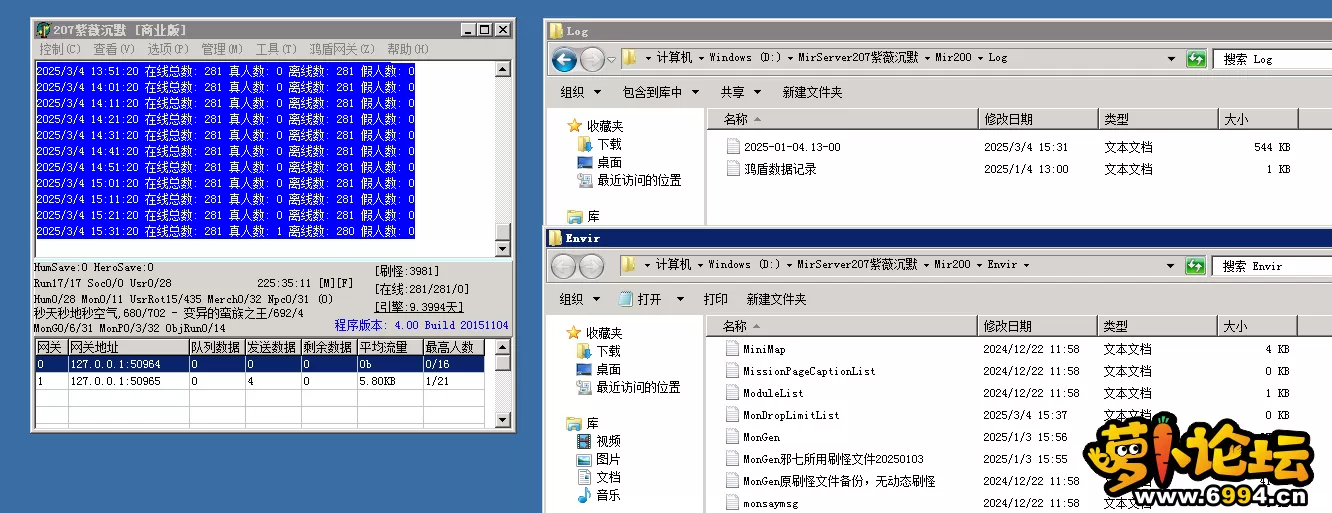Open the 2025-01-04.13-00 log file
The height and width of the screenshot is (513, 1332).
791,147
